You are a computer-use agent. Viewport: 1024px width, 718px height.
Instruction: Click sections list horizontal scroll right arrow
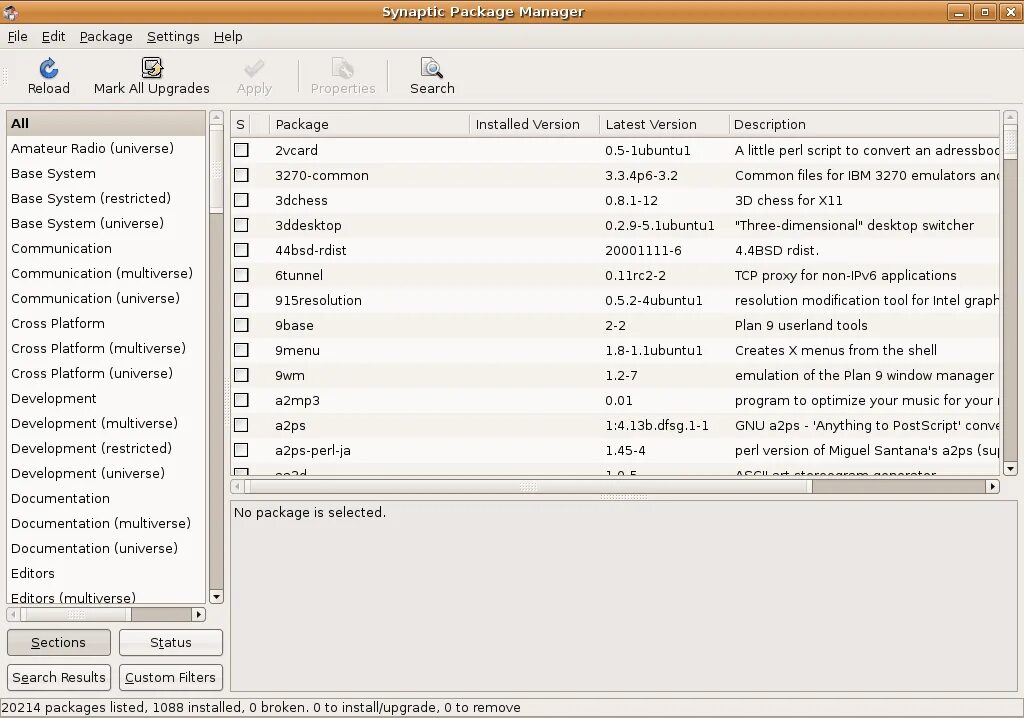click(199, 614)
